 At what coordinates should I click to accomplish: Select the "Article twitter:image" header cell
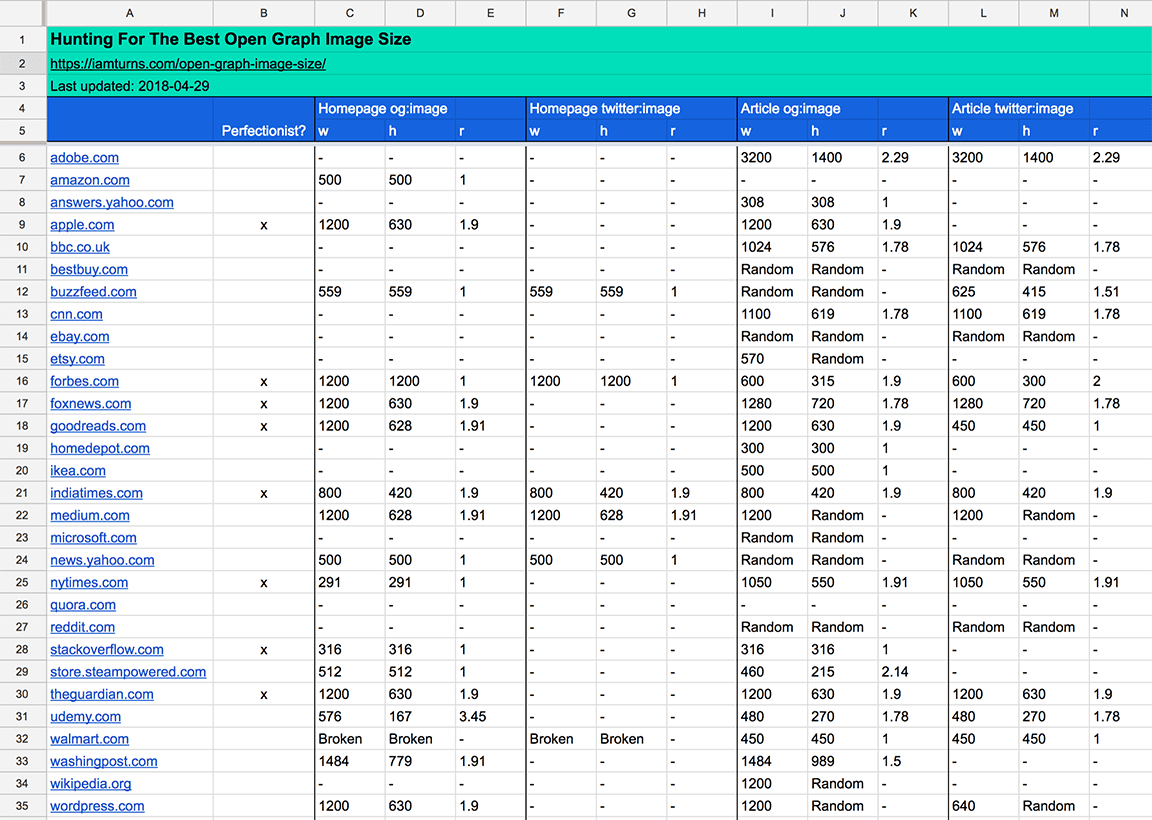[x=1012, y=109]
